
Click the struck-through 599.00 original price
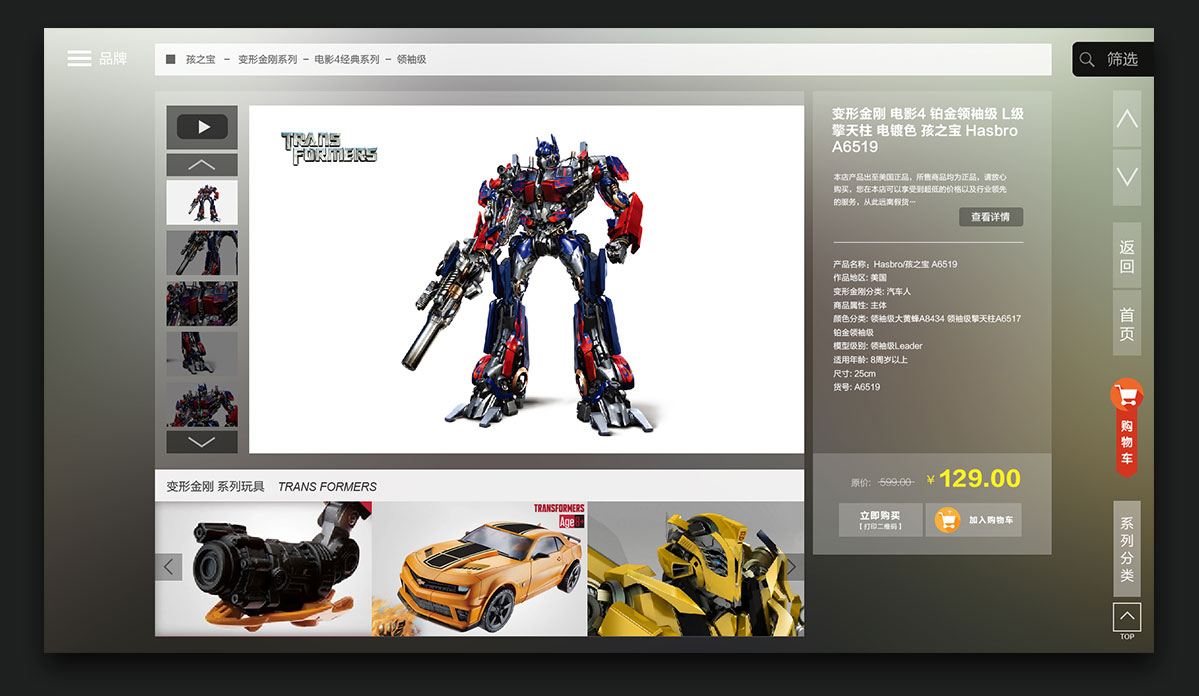(x=895, y=482)
